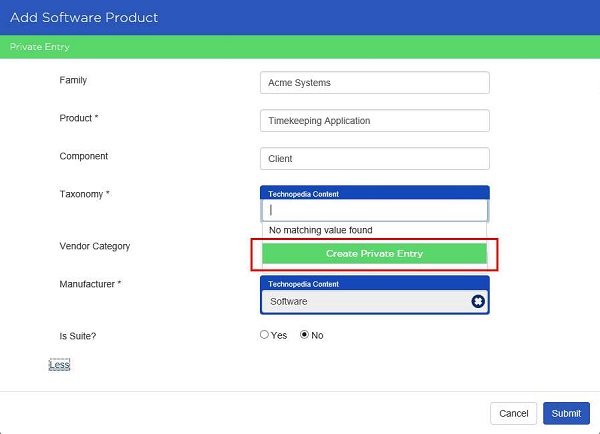This screenshot has height=434, width=600.
Task: Click the Submit button
Action: point(566,413)
